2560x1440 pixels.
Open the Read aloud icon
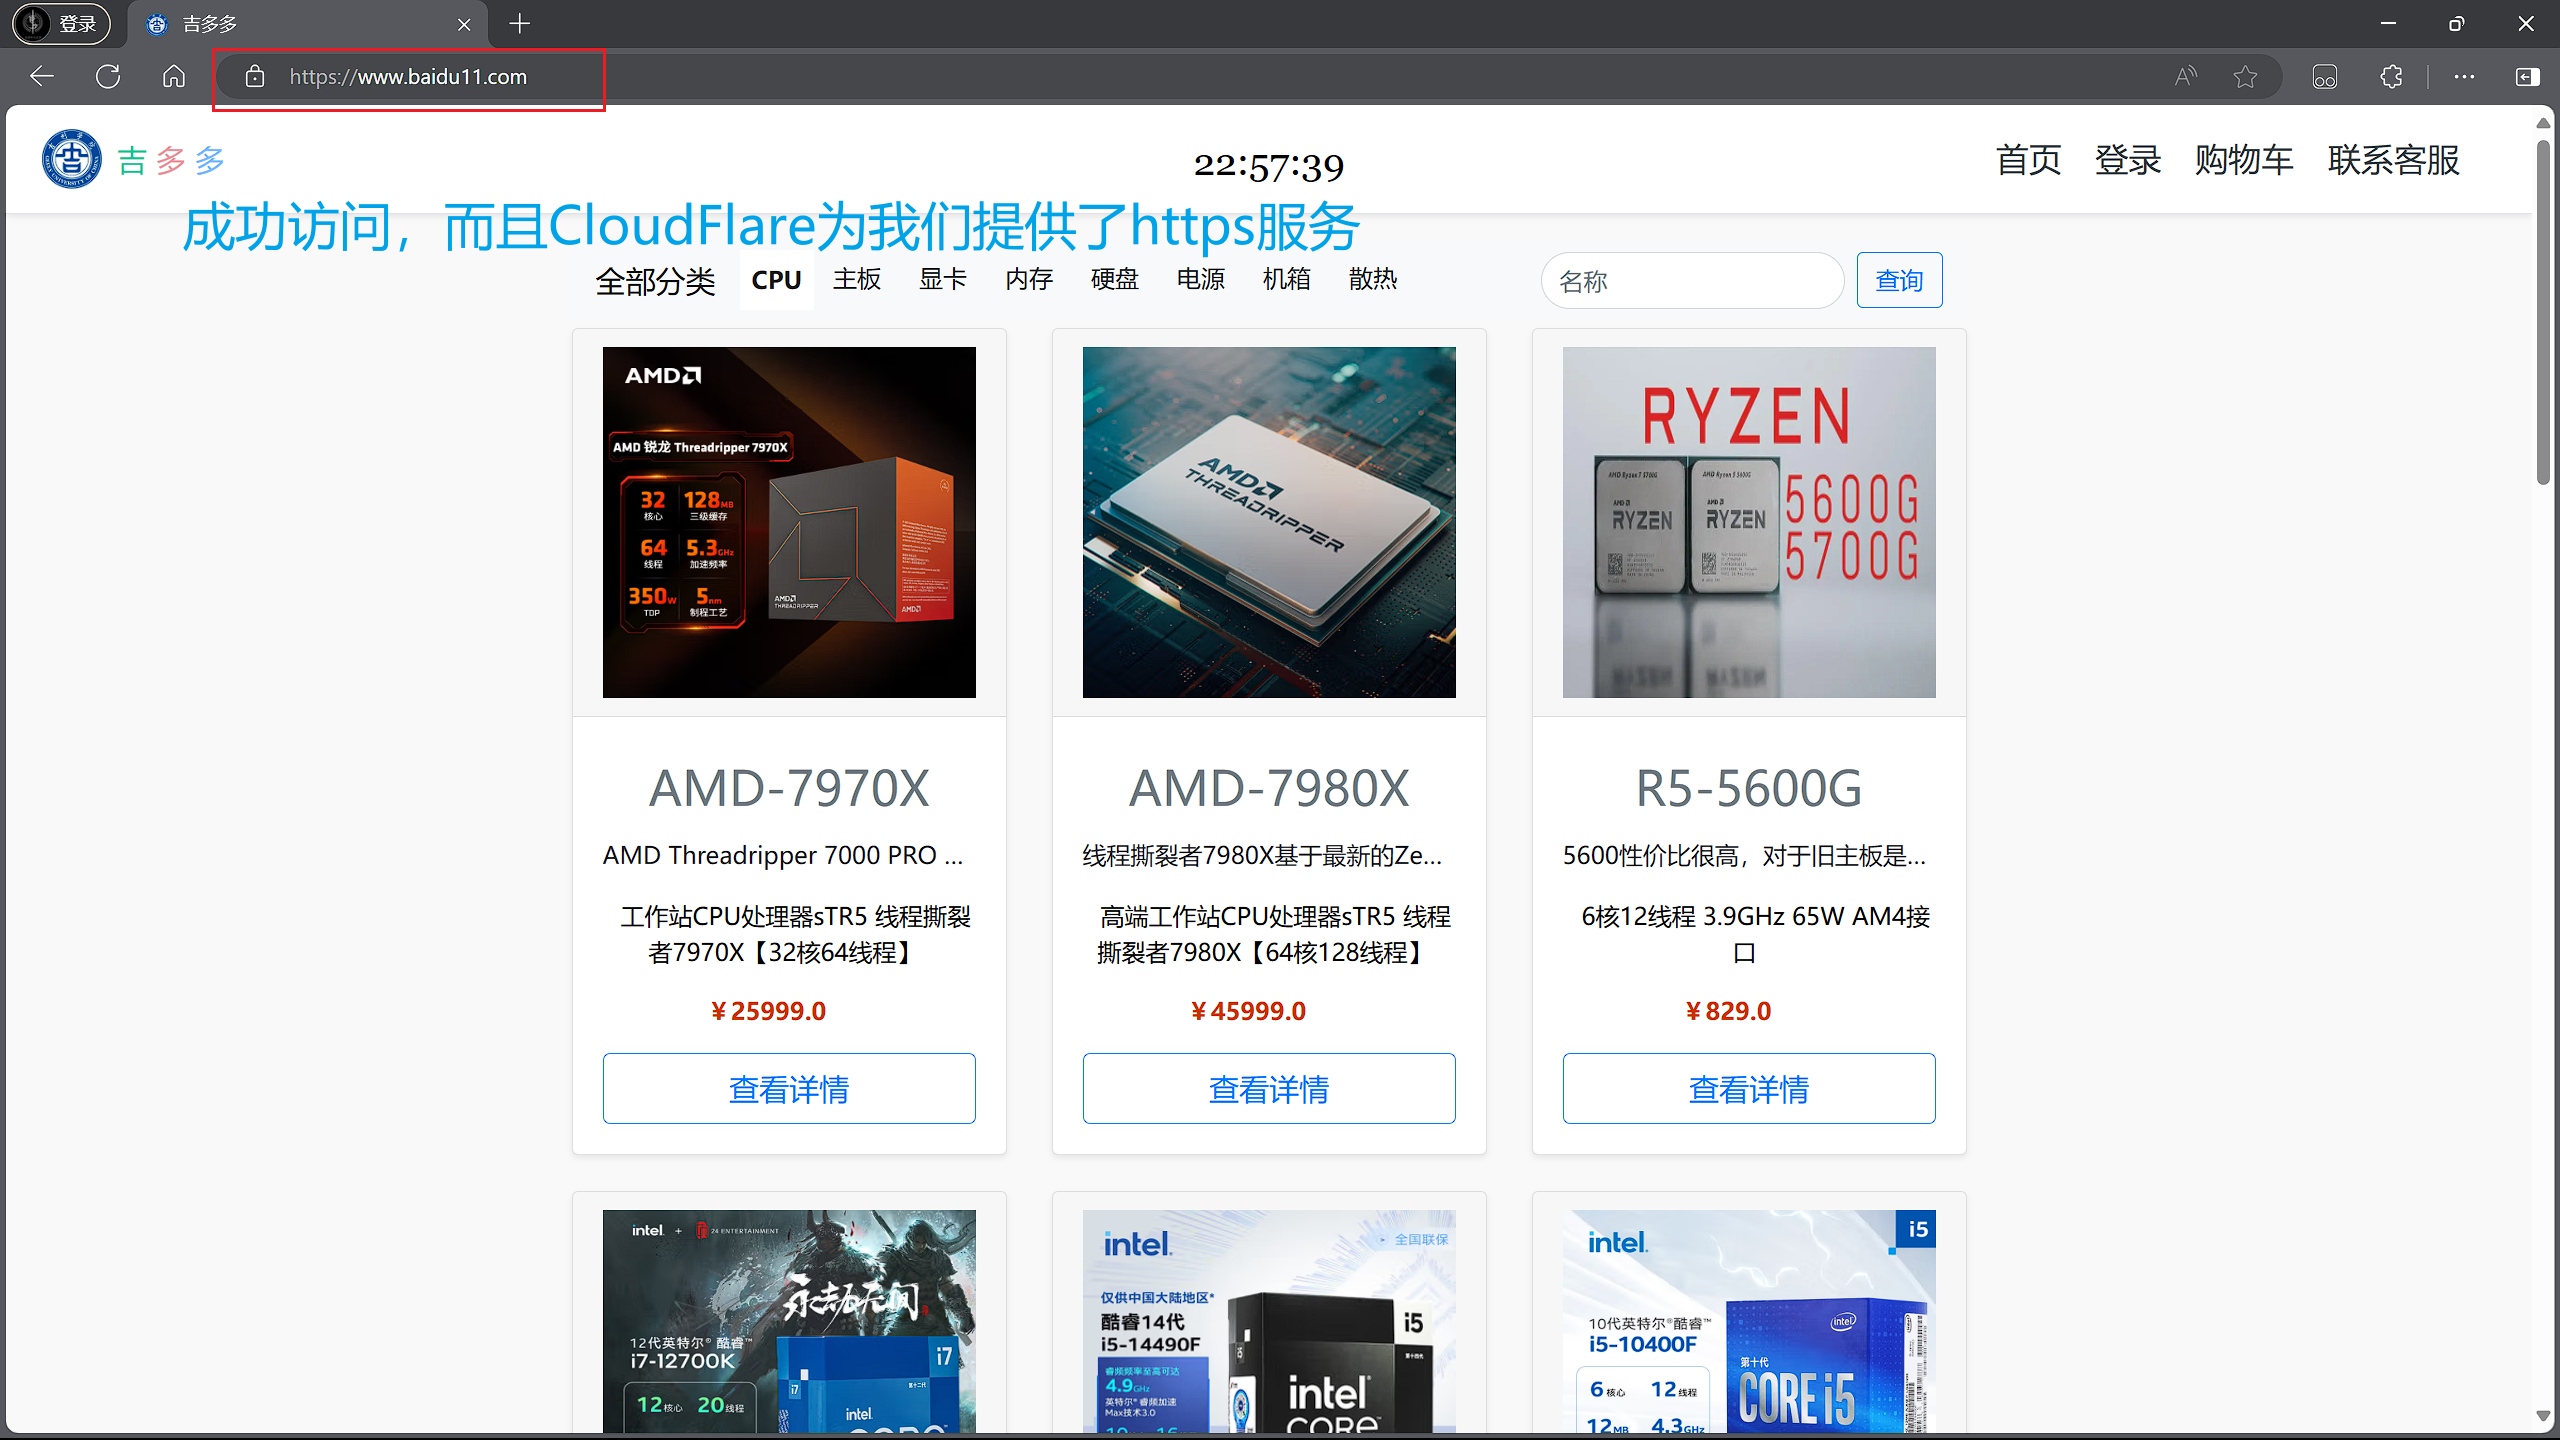click(2186, 76)
